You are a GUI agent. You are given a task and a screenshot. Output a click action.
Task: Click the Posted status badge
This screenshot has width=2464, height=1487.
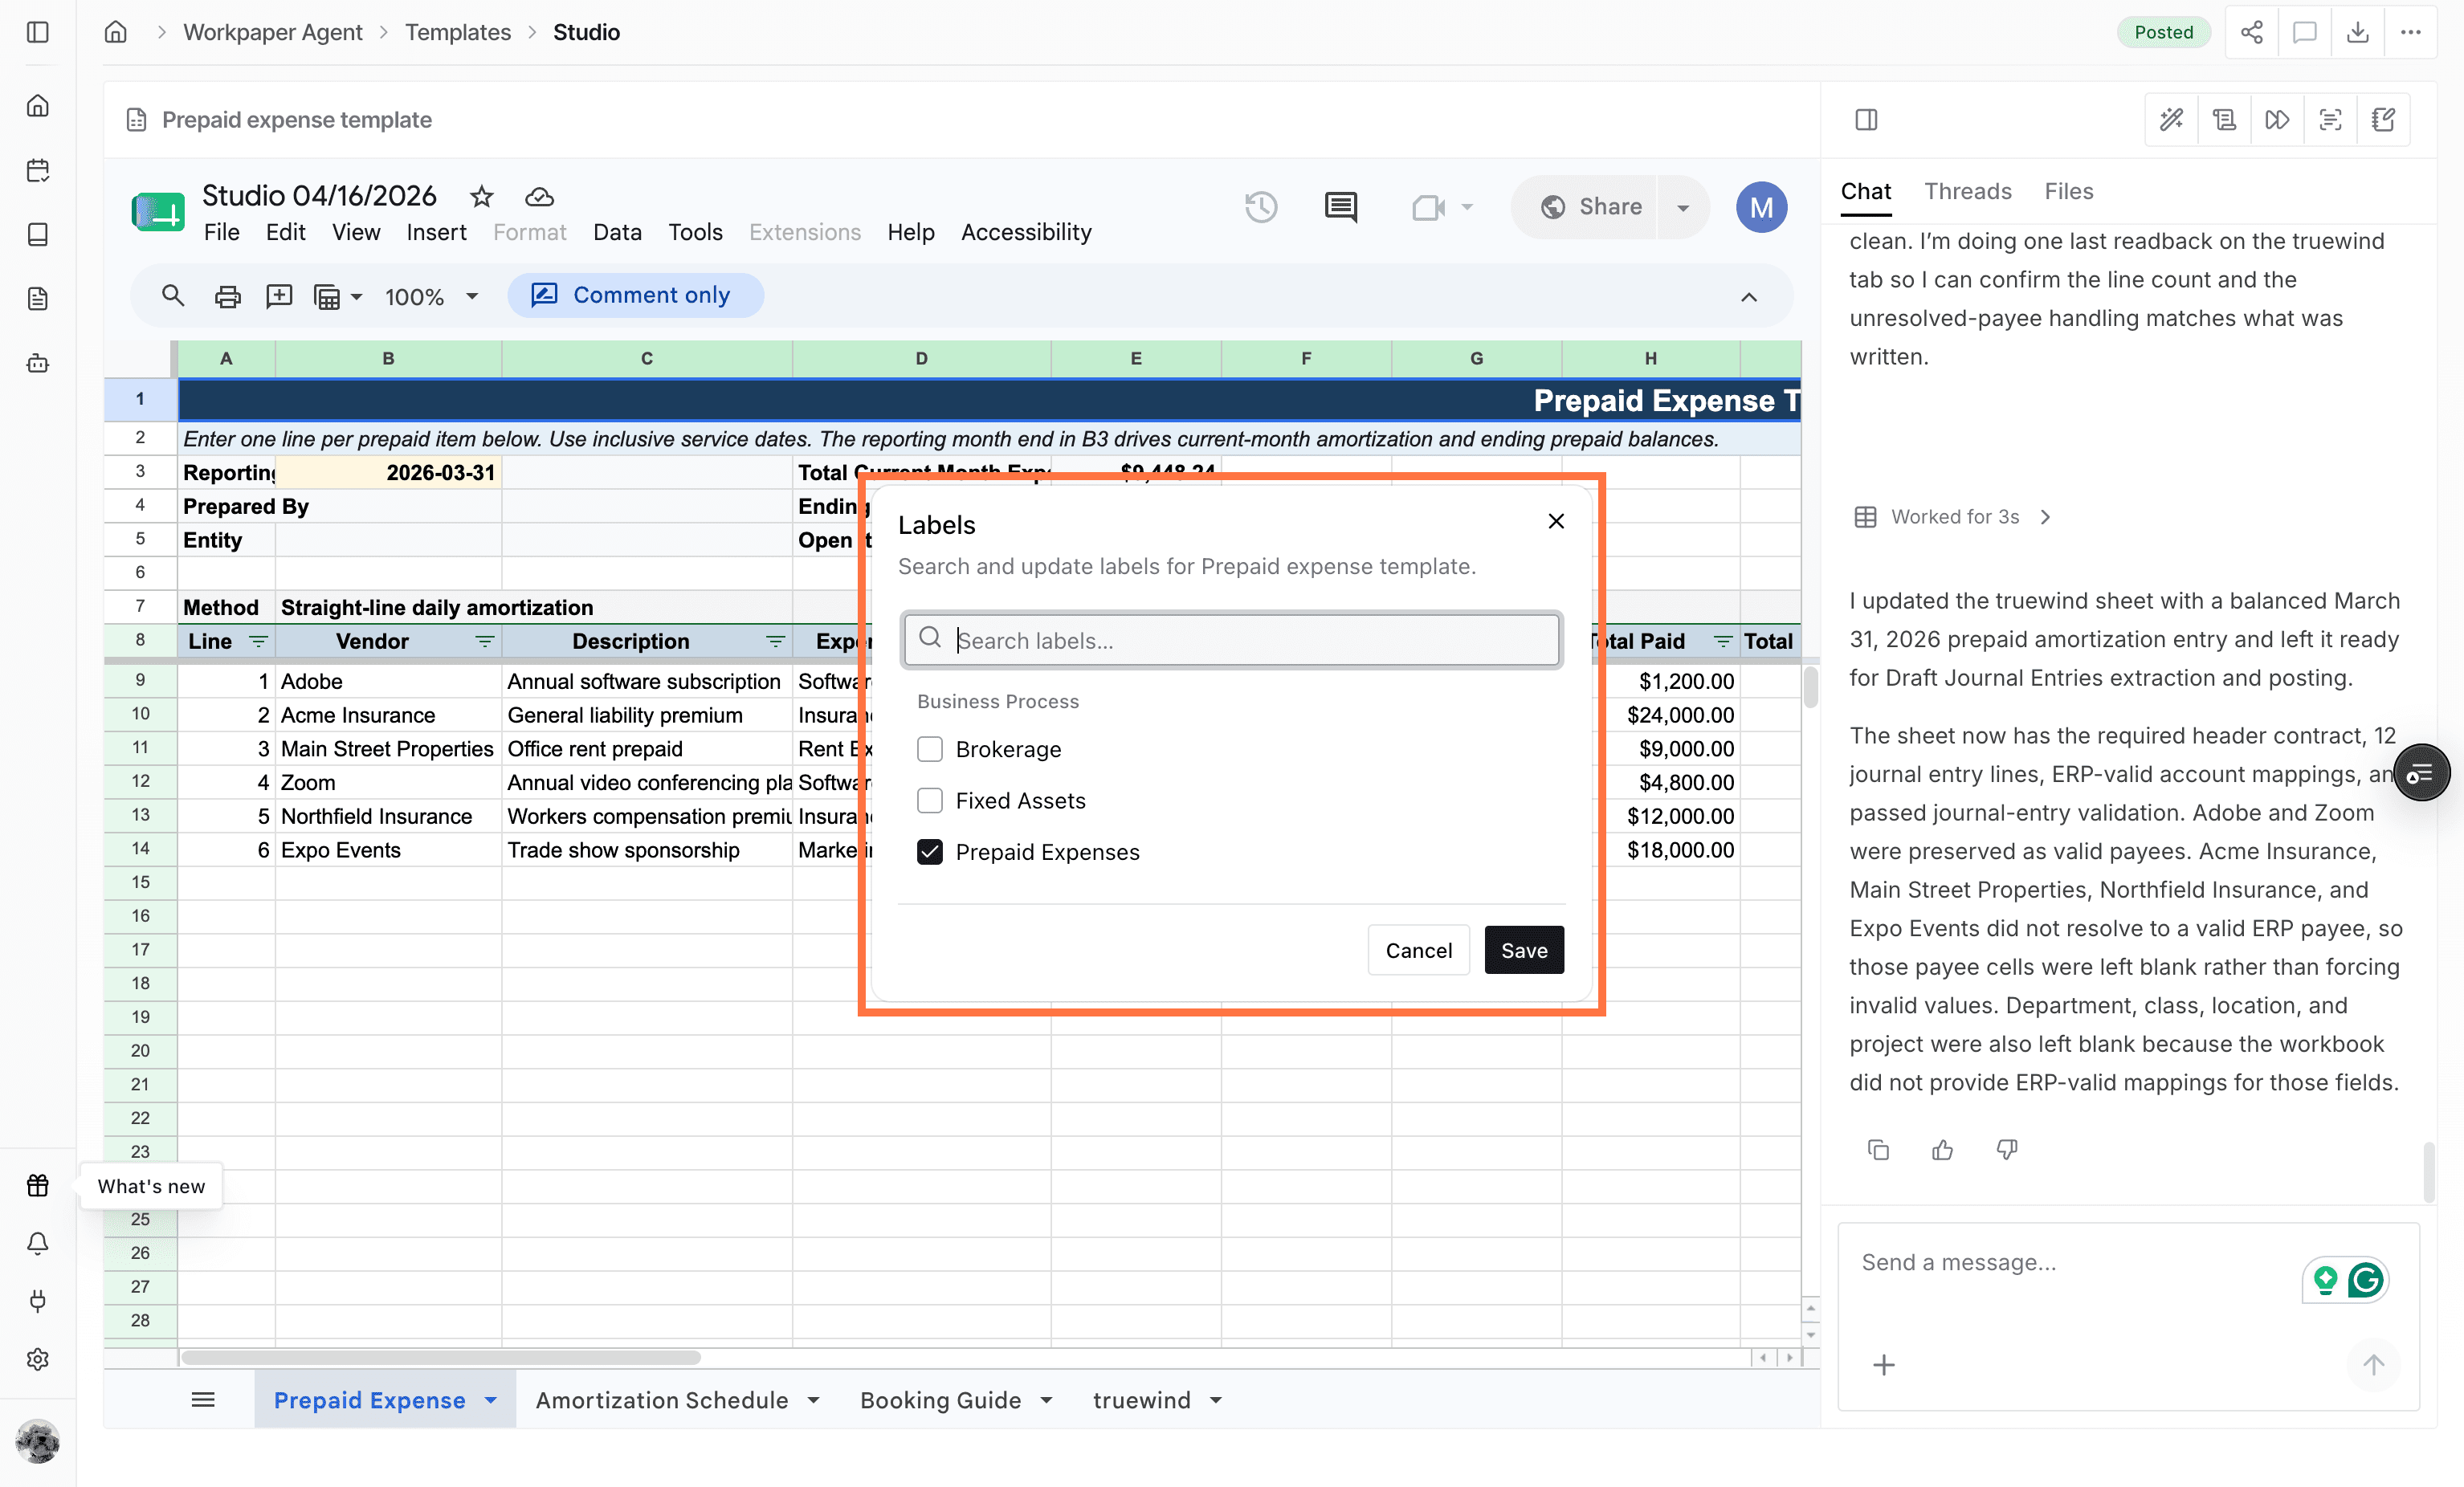2163,32
